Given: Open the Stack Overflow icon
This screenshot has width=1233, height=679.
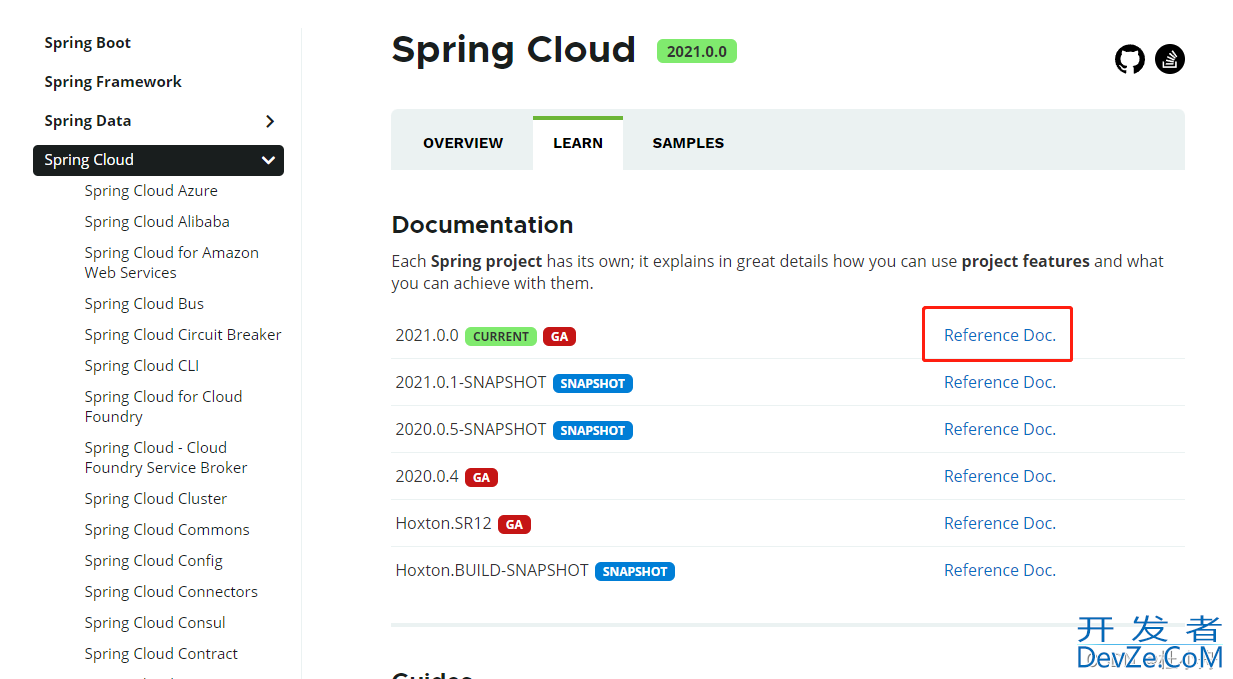Looking at the screenshot, I should (1170, 59).
